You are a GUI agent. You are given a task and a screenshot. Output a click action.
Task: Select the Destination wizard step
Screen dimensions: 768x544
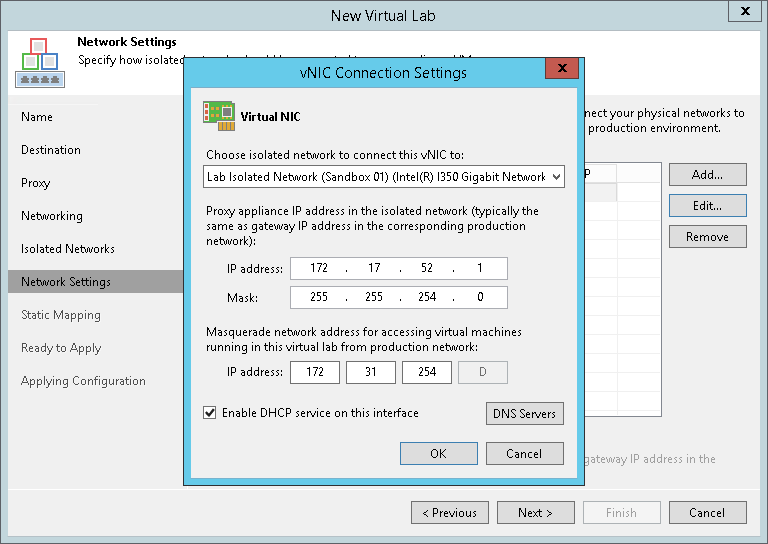[51, 150]
